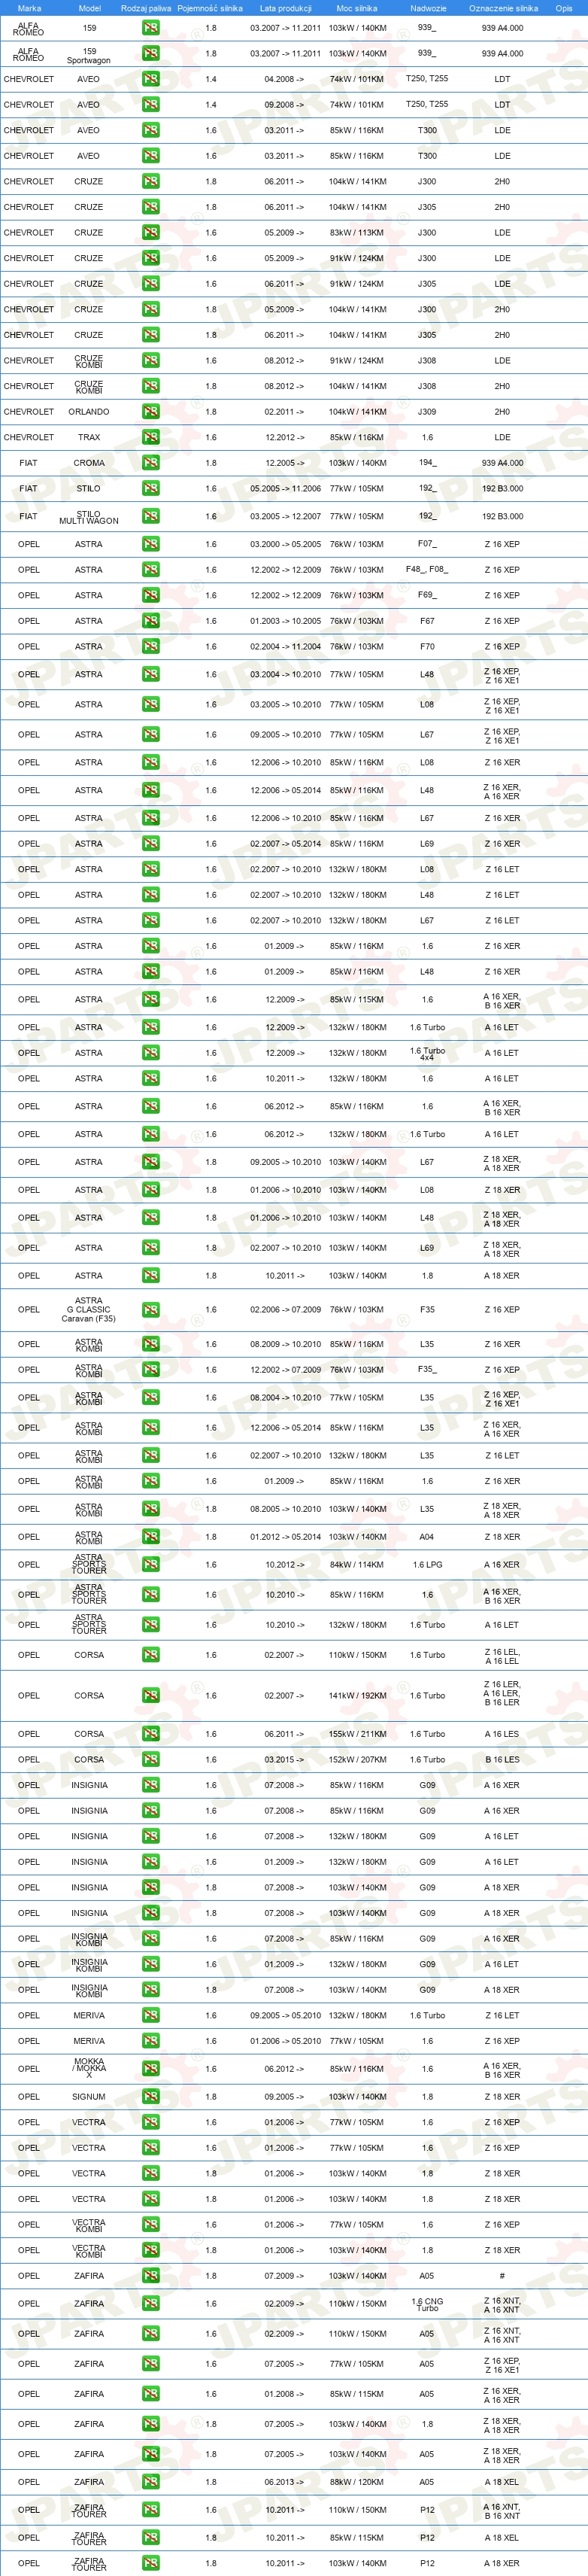The image size is (588, 2576).
Task: Click fuel icon in Opel Mokka / Mokka X row
Action: [150, 2069]
